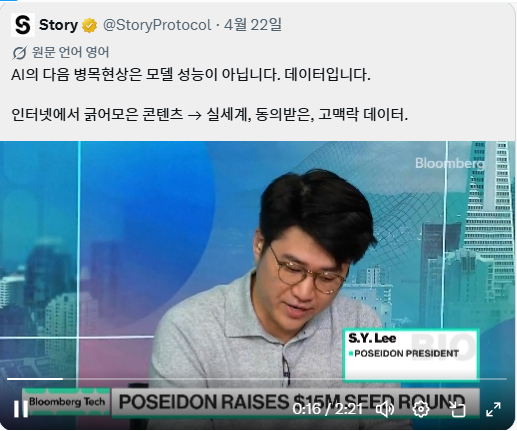517x431 pixels.
Task: Open the @StoryProtocol handle link
Action: click(157, 25)
